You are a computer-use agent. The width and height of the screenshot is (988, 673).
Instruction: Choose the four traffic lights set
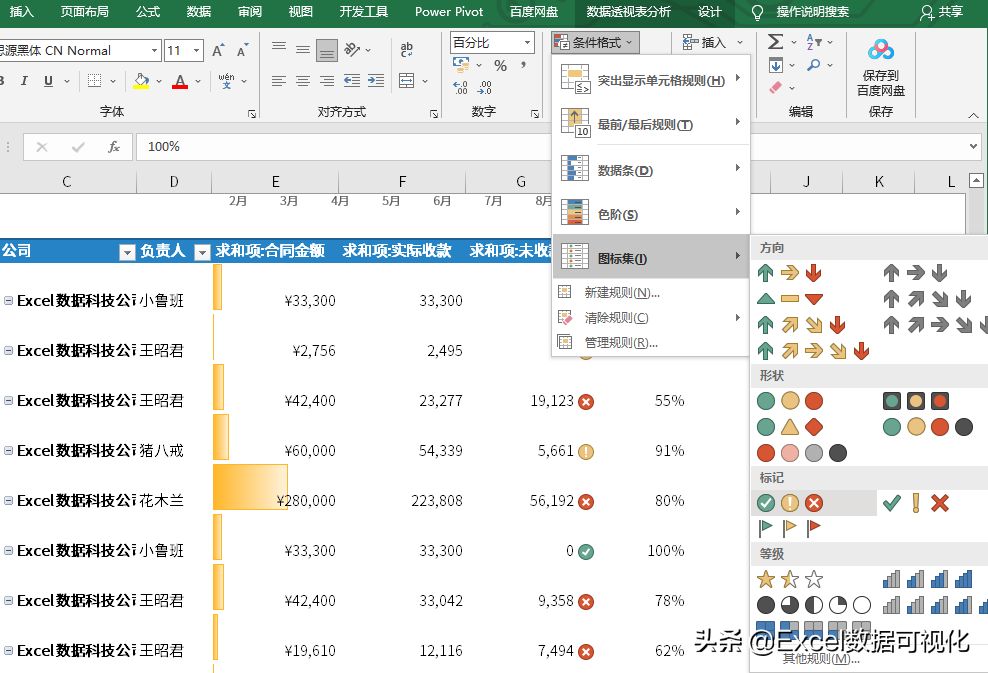coord(928,427)
